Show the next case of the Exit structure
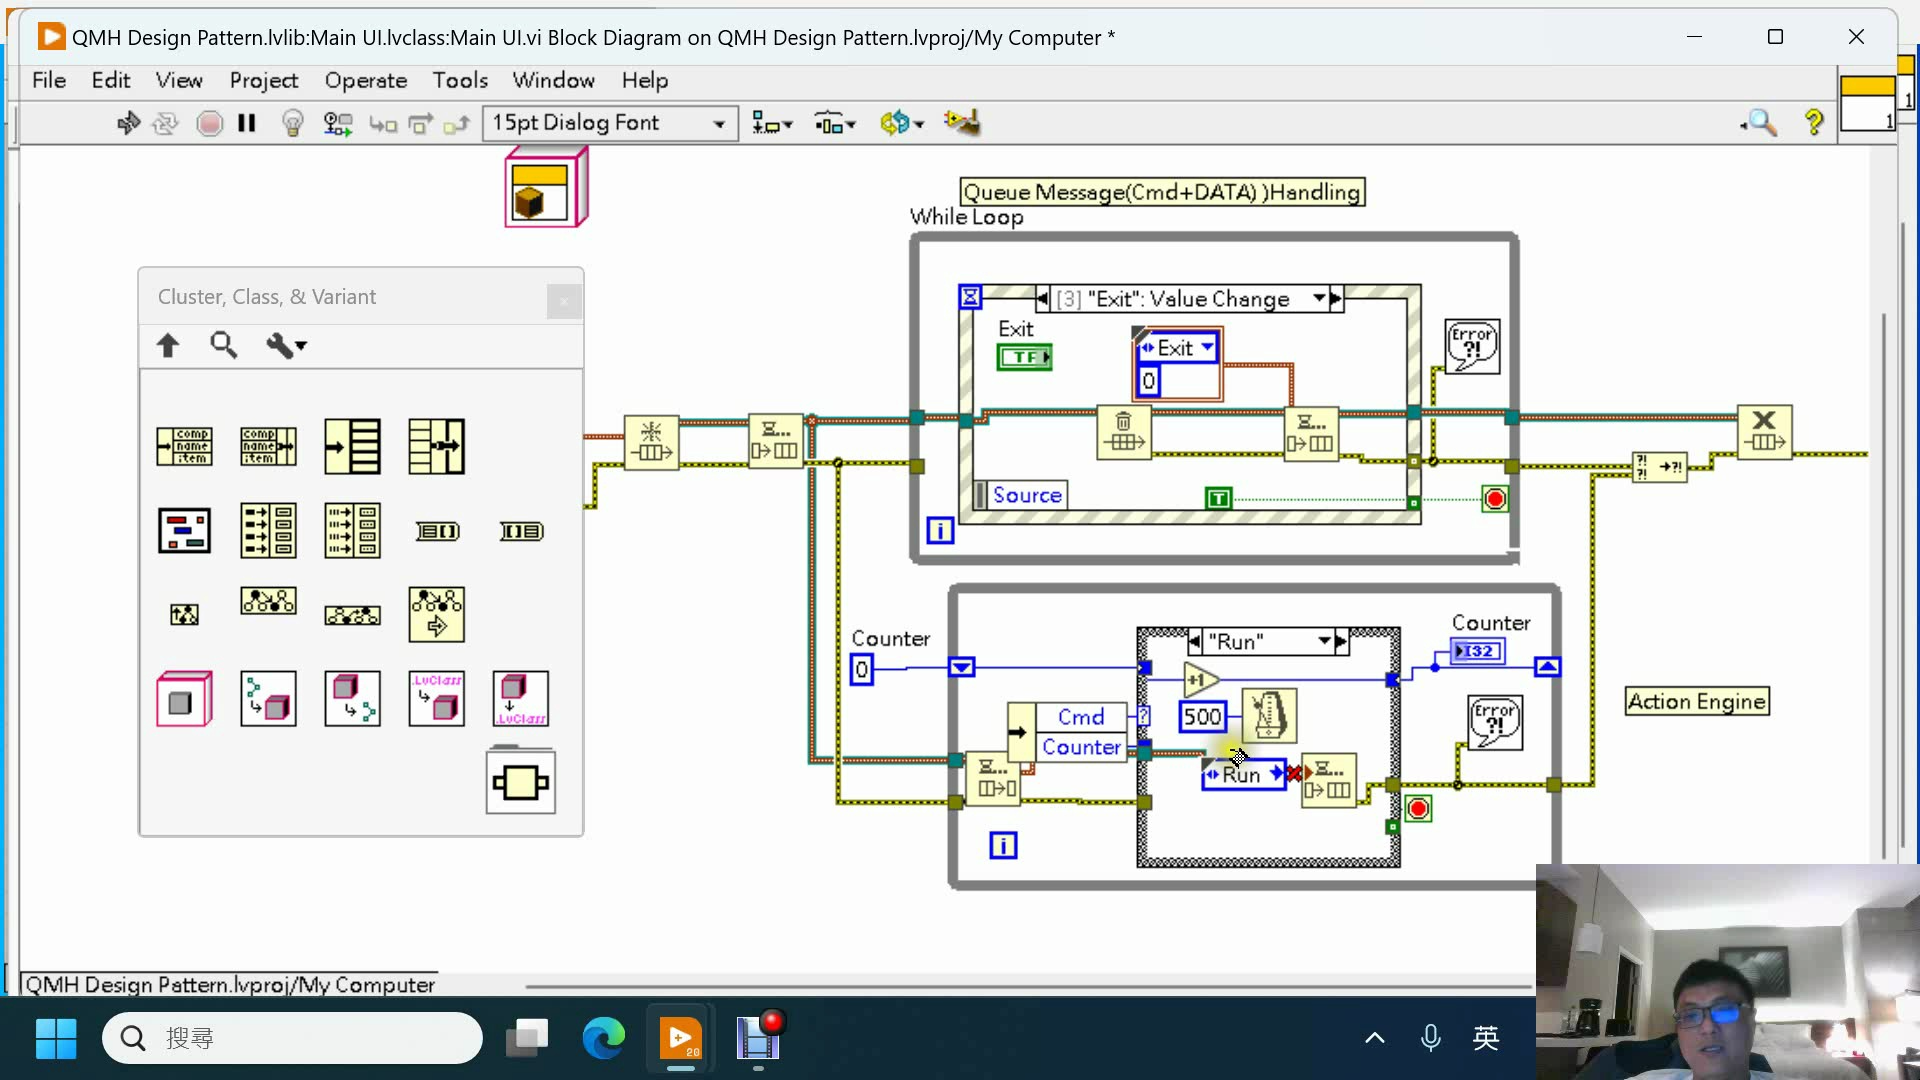This screenshot has width=1920, height=1080. click(x=1337, y=298)
